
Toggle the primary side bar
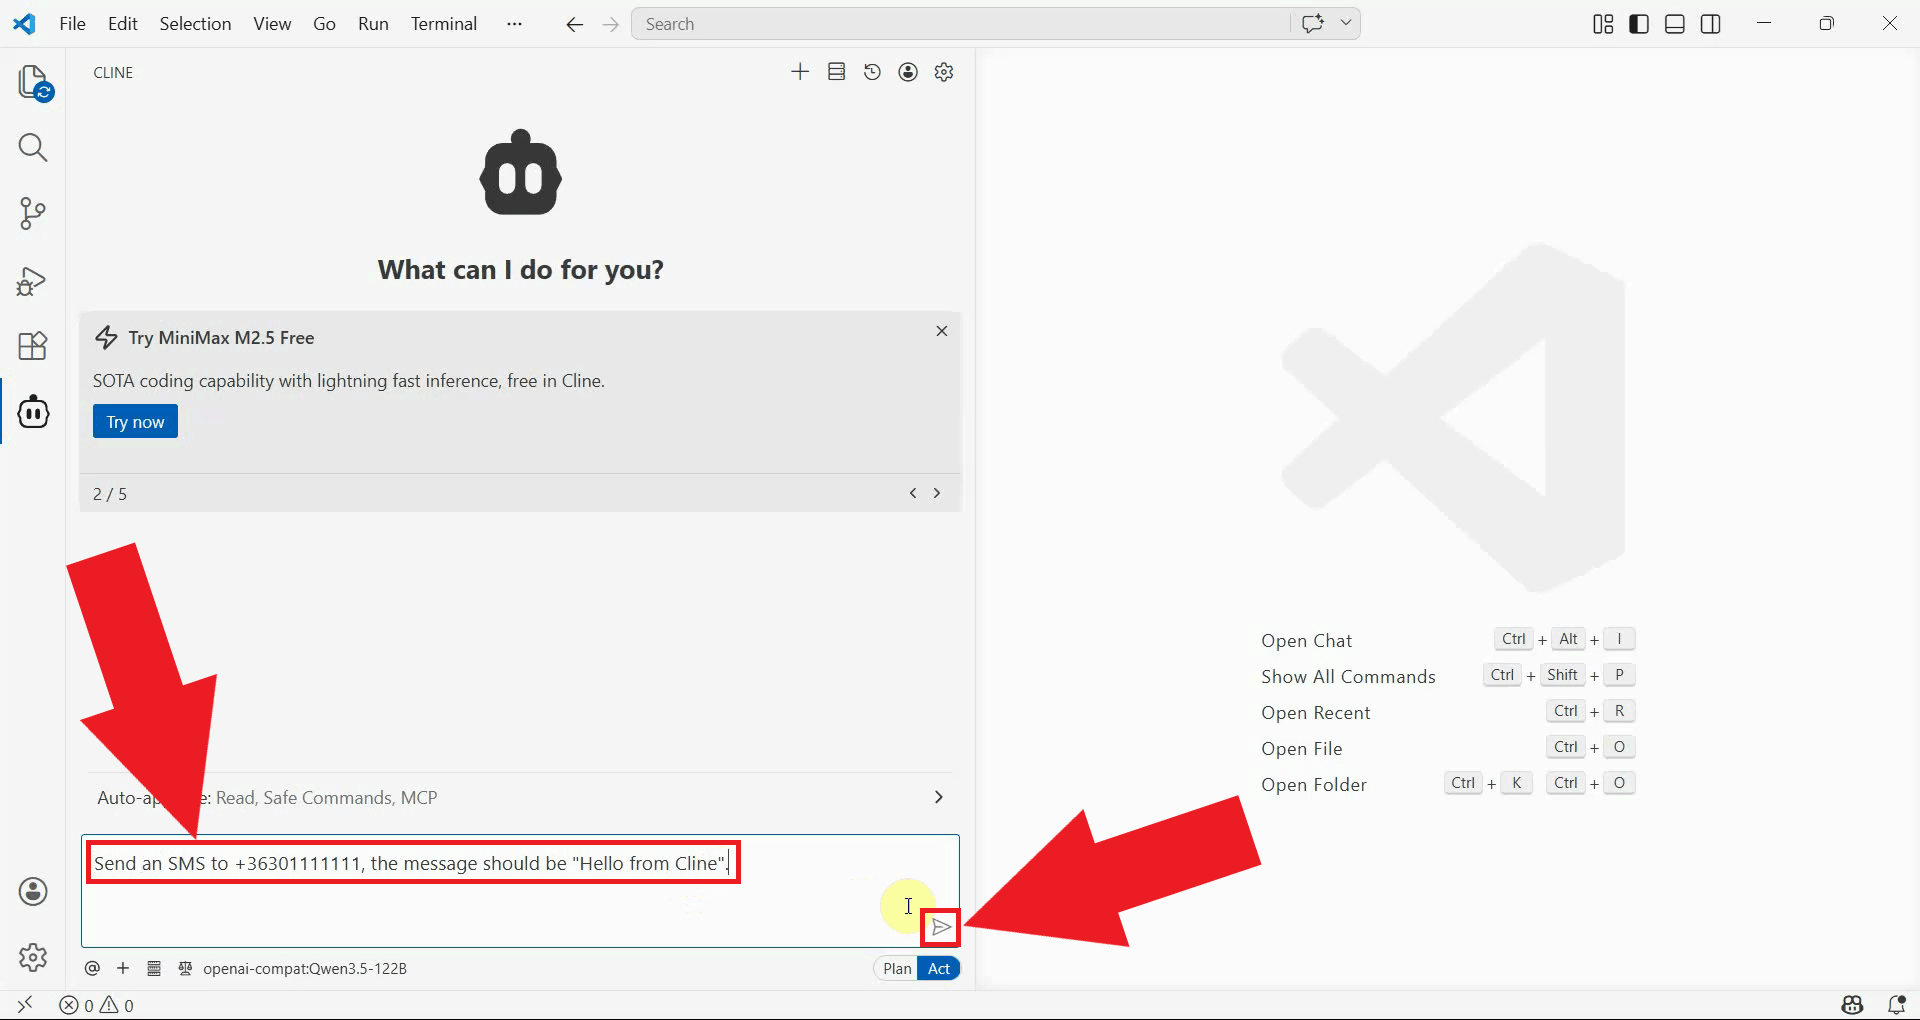pyautogui.click(x=1639, y=24)
